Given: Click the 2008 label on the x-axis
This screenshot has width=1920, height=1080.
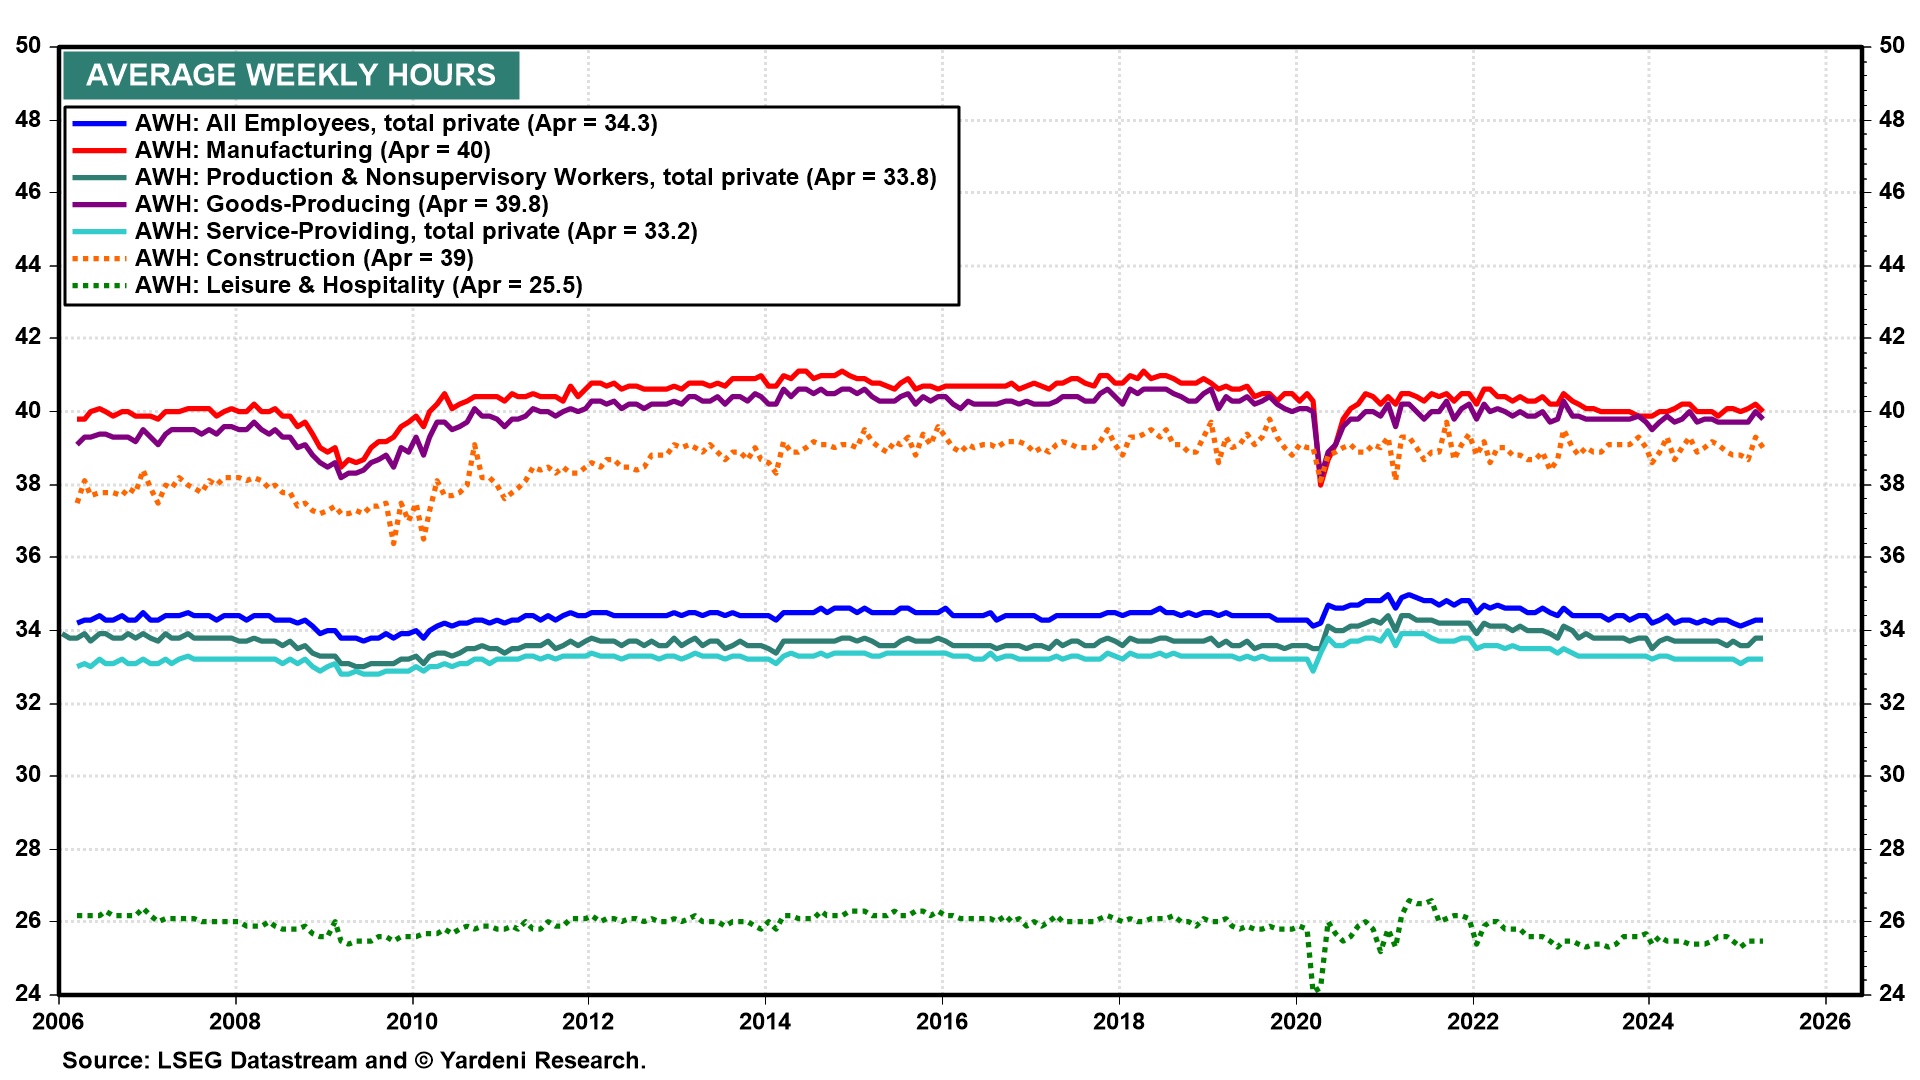Looking at the screenshot, I should (235, 1021).
